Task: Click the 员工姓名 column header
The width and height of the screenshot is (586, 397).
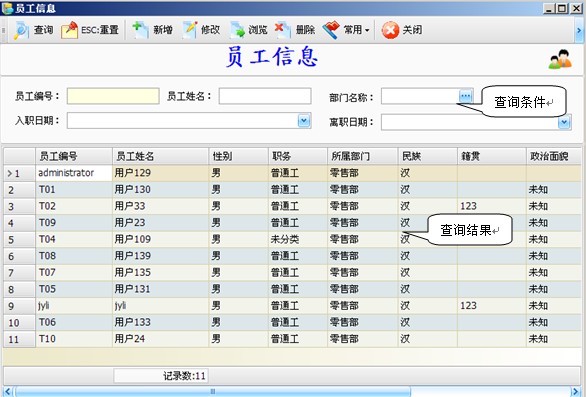Action: 160,156
